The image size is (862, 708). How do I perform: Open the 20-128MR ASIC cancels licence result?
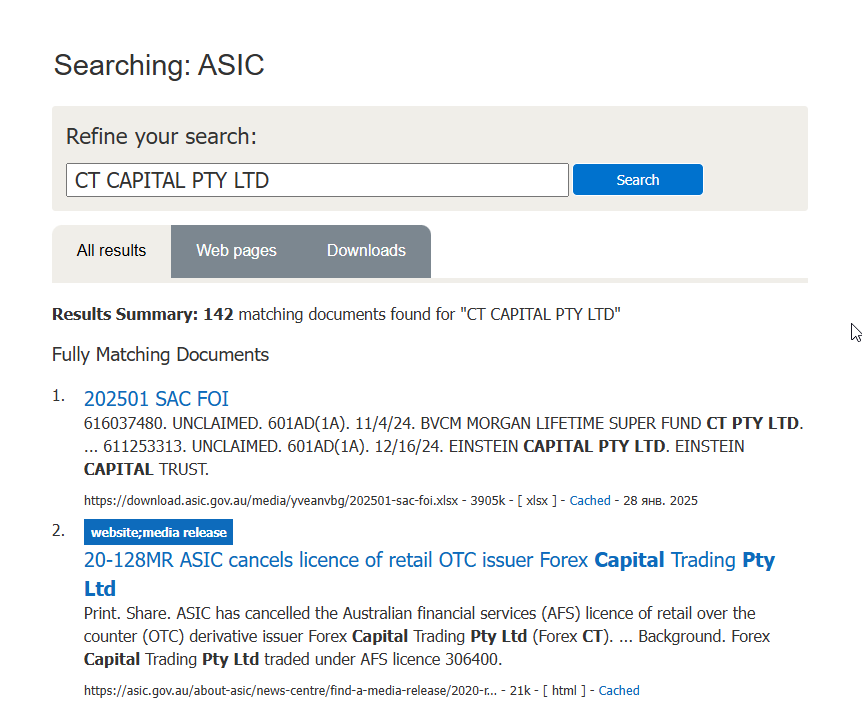(429, 574)
